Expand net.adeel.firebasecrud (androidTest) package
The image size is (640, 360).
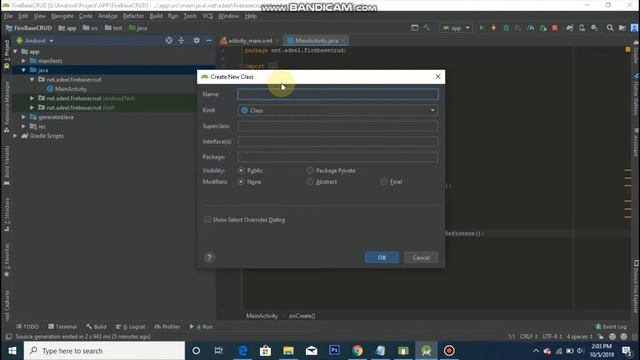32,98
